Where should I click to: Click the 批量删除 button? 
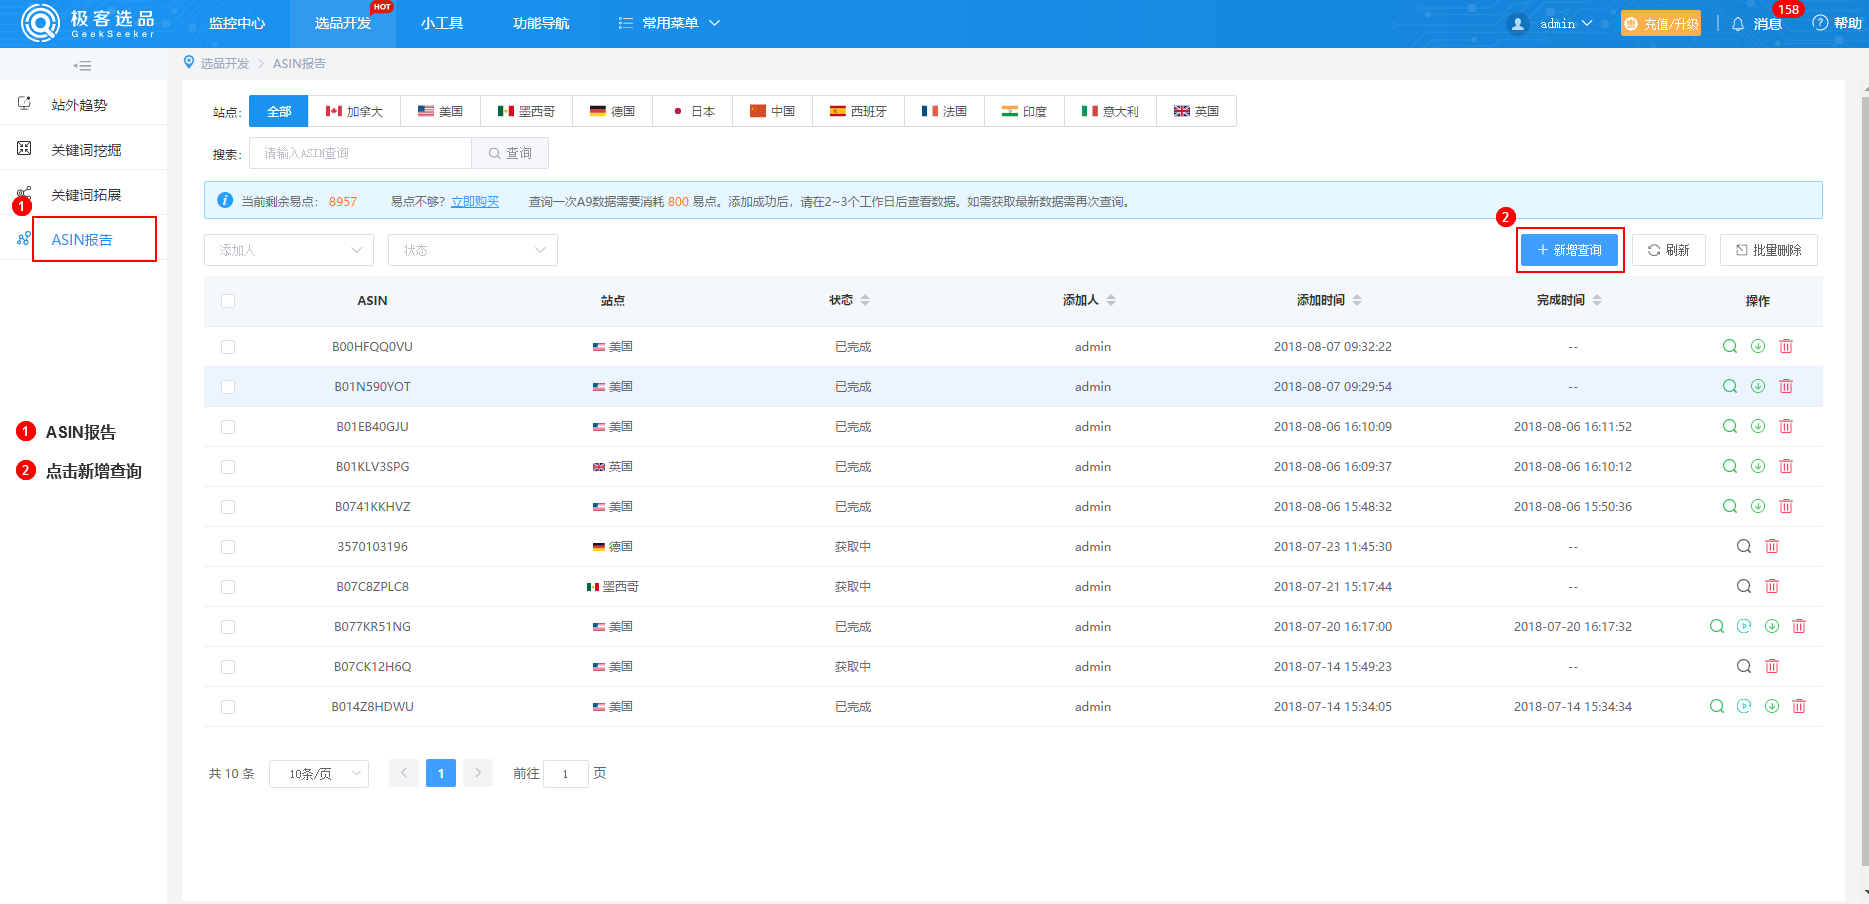click(x=1769, y=250)
